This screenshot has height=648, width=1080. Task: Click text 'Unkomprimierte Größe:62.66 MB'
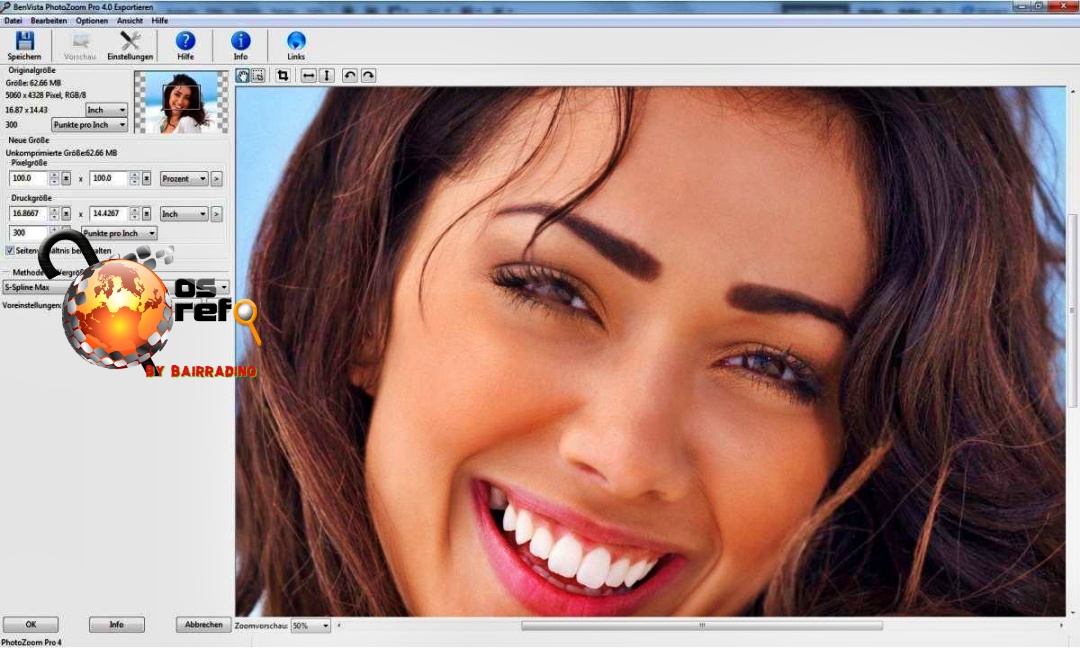pos(61,153)
